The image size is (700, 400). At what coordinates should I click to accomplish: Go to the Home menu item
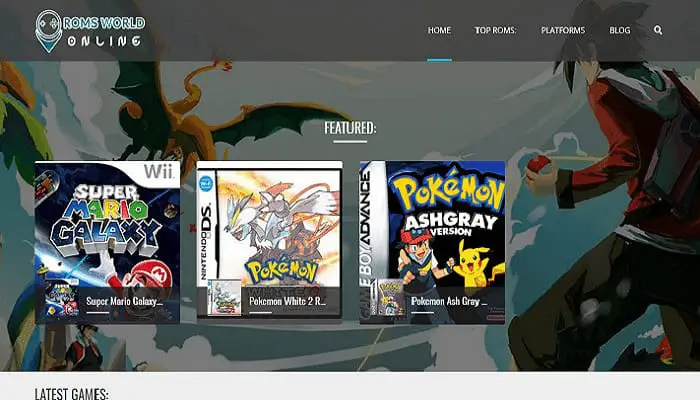tap(439, 30)
